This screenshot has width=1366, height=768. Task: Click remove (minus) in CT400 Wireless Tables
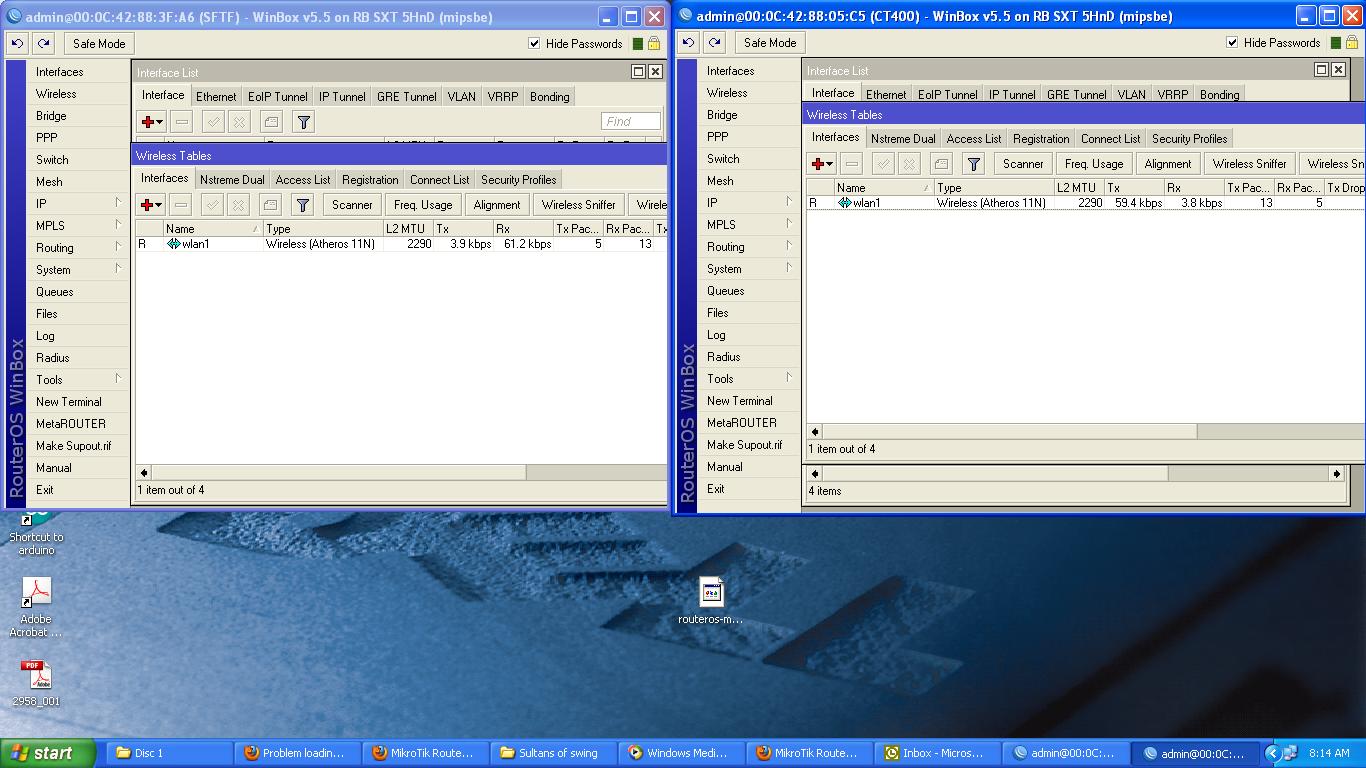point(851,164)
